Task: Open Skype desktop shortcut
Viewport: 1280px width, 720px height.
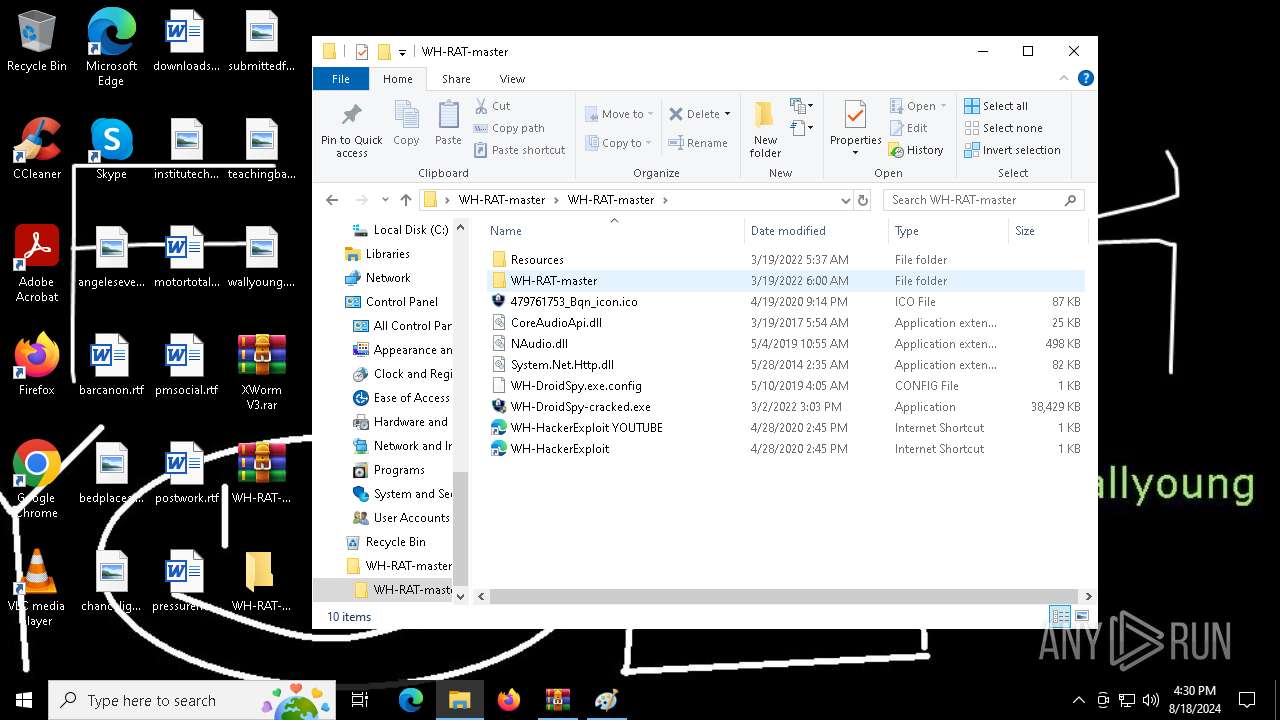Action: coord(111,149)
